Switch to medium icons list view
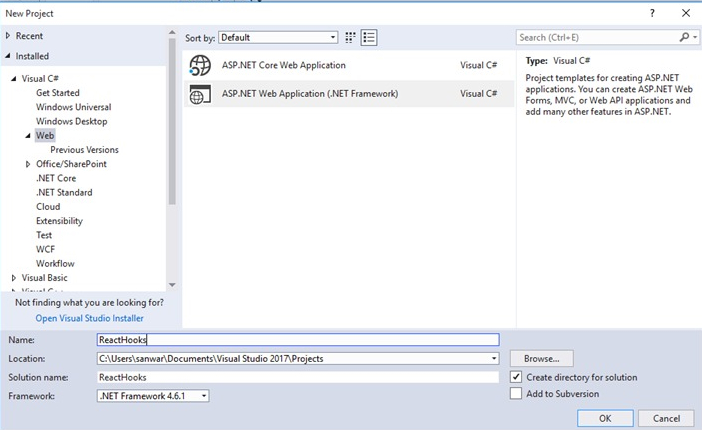The image size is (702, 430). 369,38
